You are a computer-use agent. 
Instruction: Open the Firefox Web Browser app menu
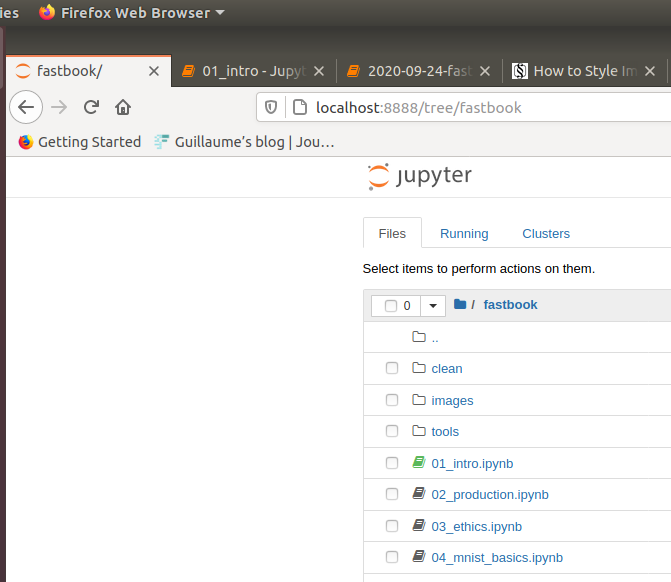(x=130, y=13)
